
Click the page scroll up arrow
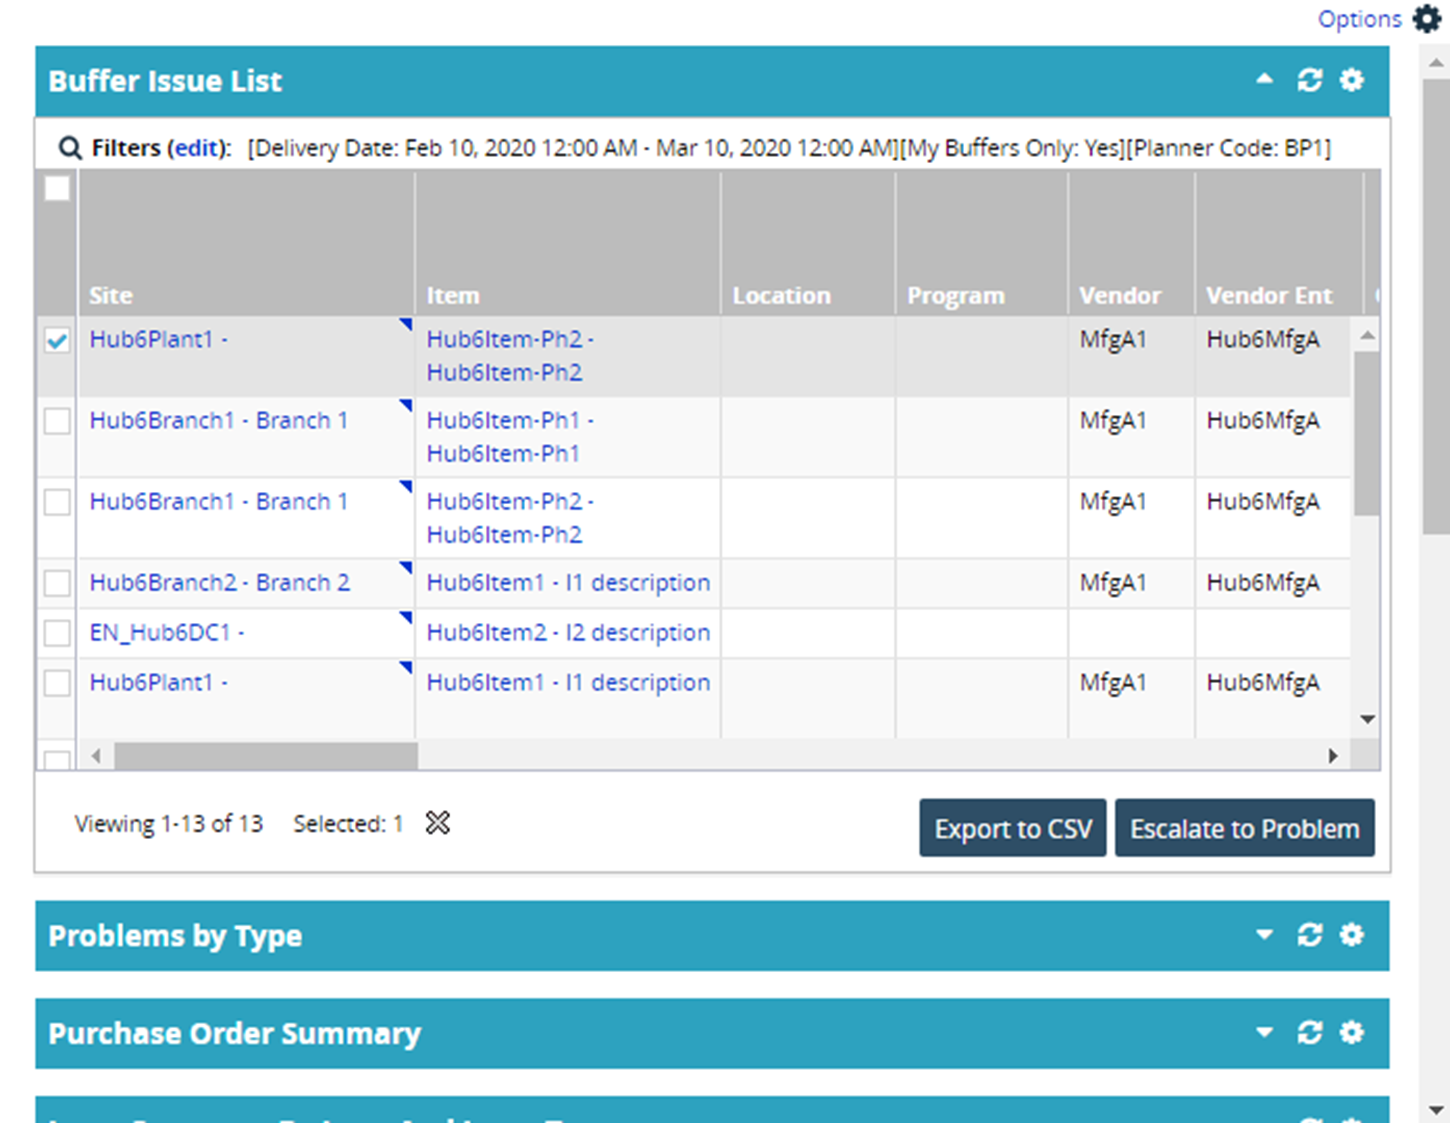1435,62
